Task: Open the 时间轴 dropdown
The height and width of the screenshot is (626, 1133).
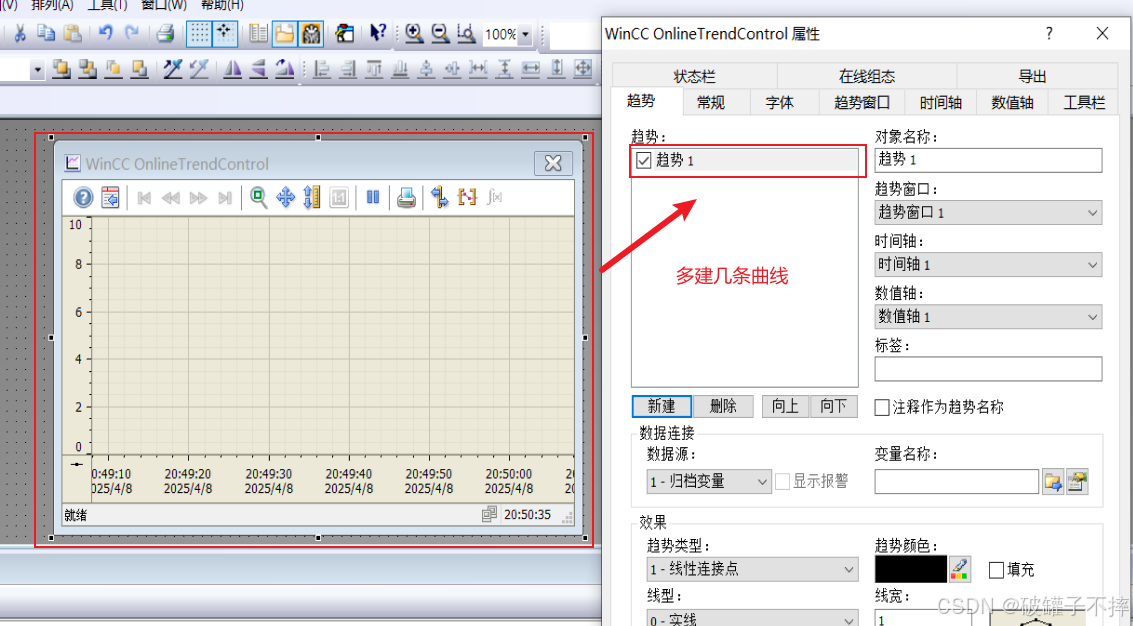Action: (x=988, y=265)
